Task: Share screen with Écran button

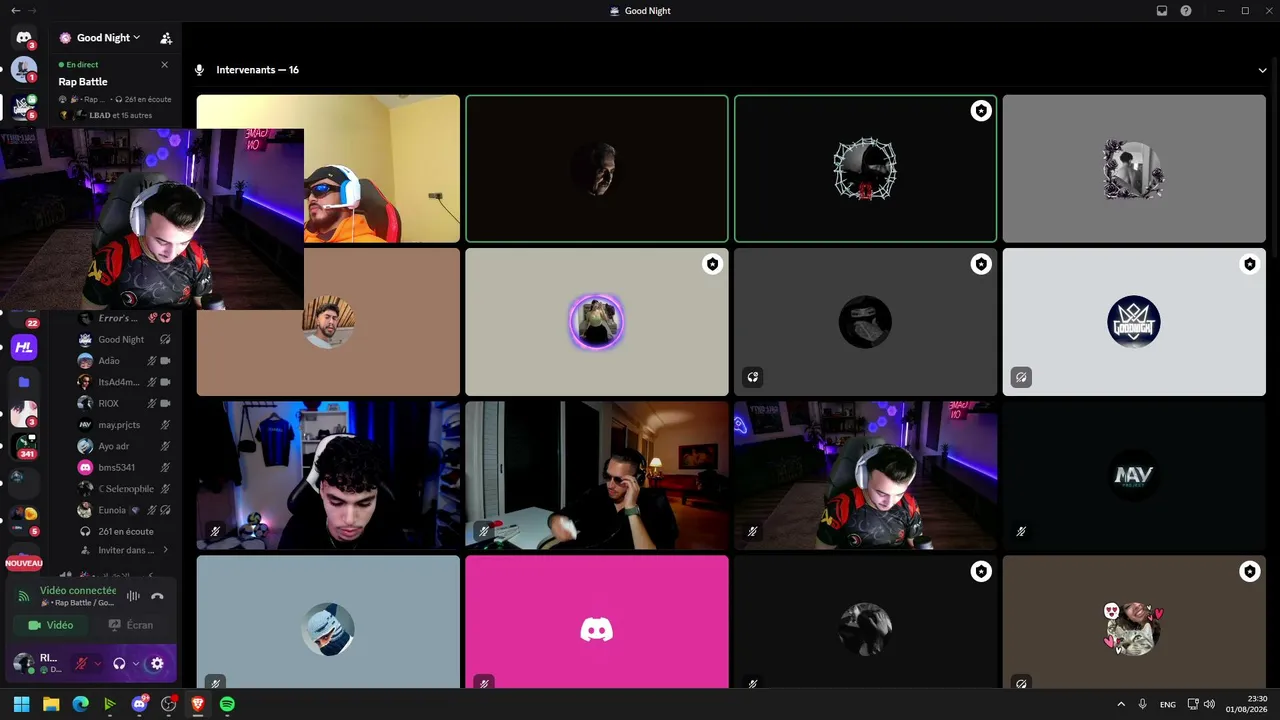Action: pos(131,625)
